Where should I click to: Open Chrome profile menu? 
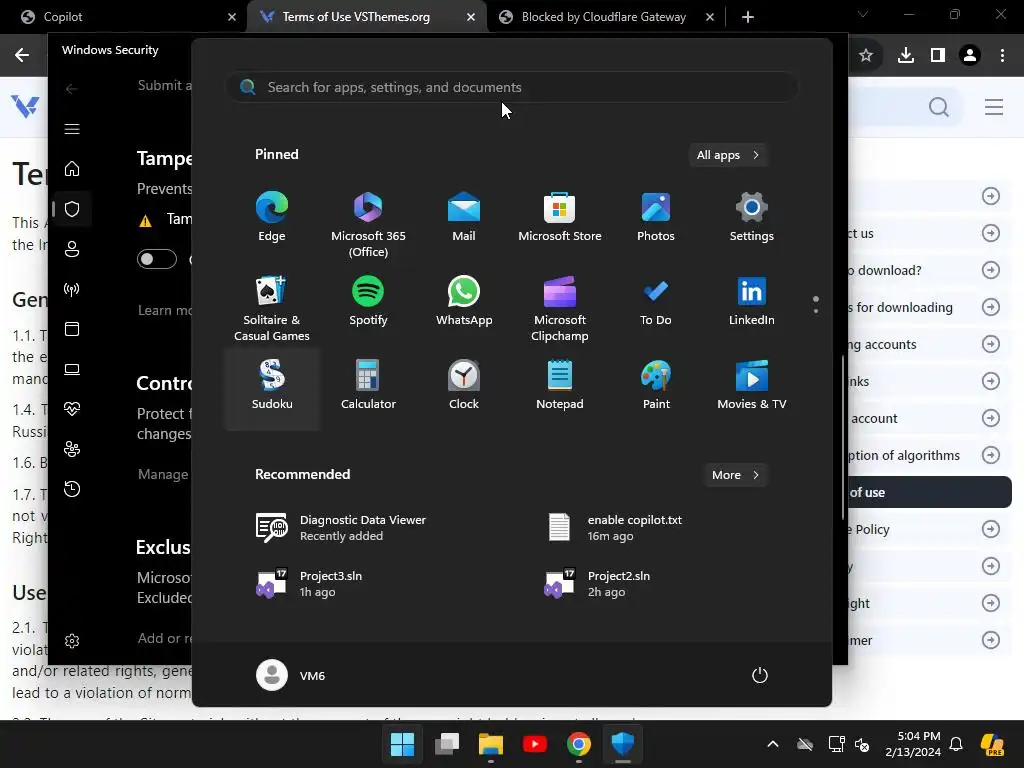click(970, 56)
